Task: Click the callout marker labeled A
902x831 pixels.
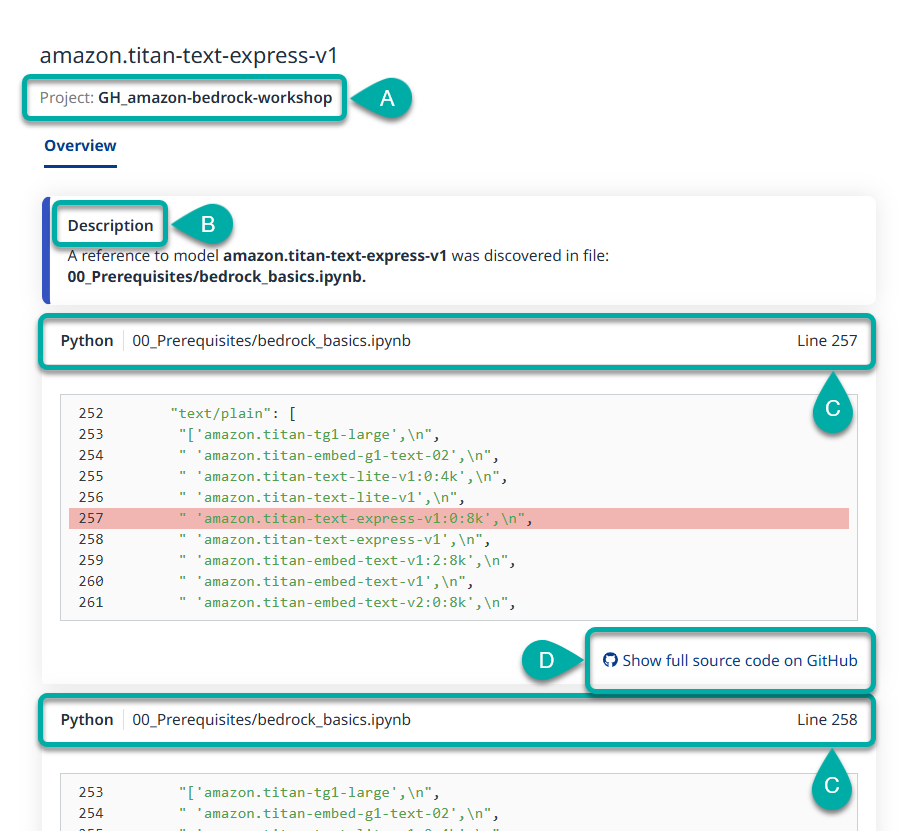Action: tap(387, 98)
